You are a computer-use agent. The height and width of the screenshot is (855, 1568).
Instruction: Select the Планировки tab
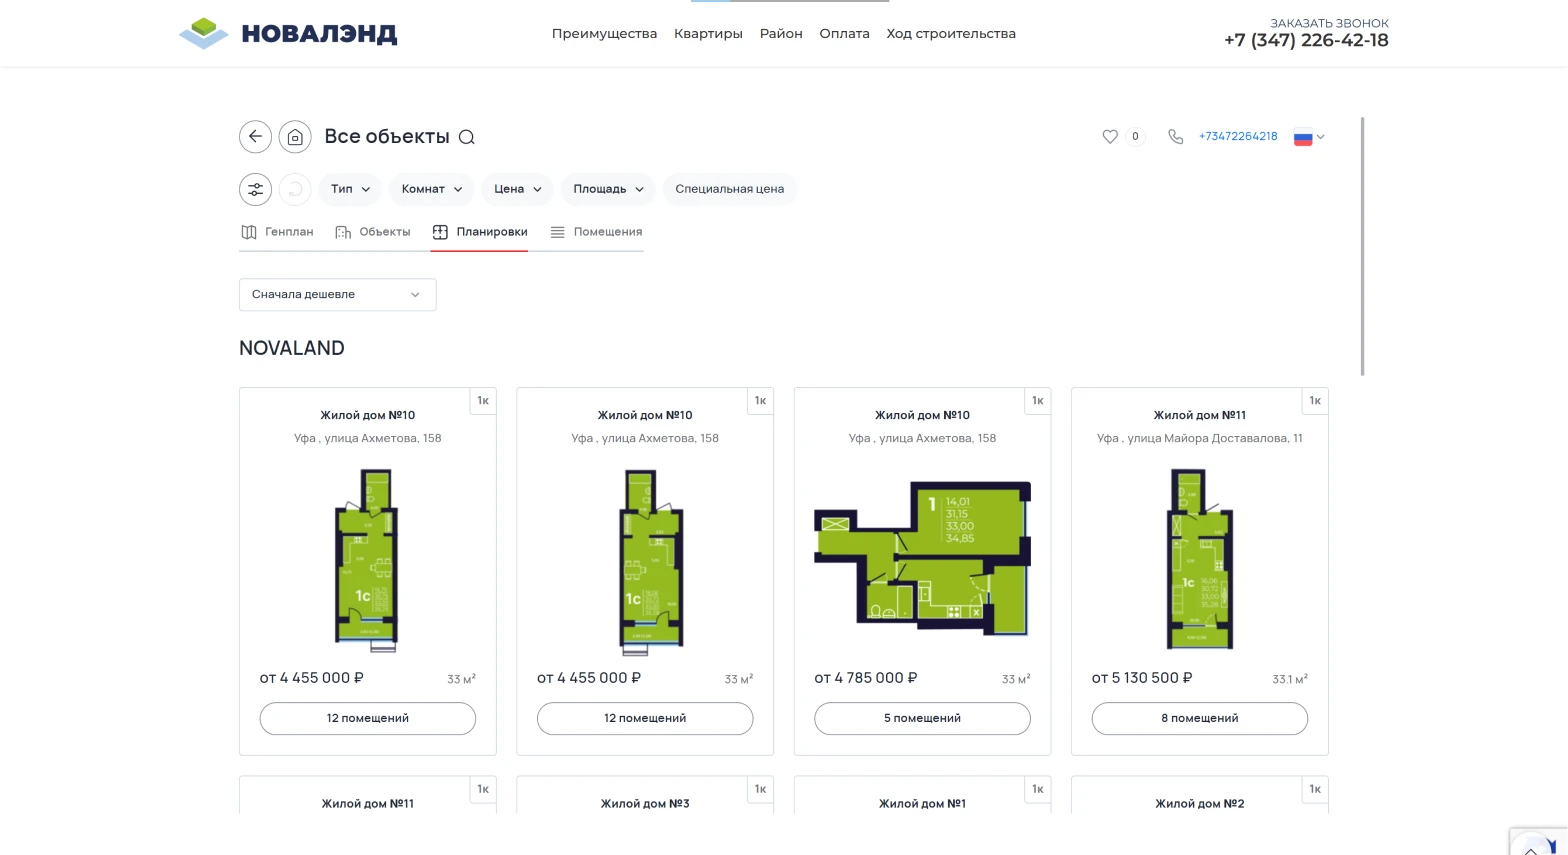point(480,232)
